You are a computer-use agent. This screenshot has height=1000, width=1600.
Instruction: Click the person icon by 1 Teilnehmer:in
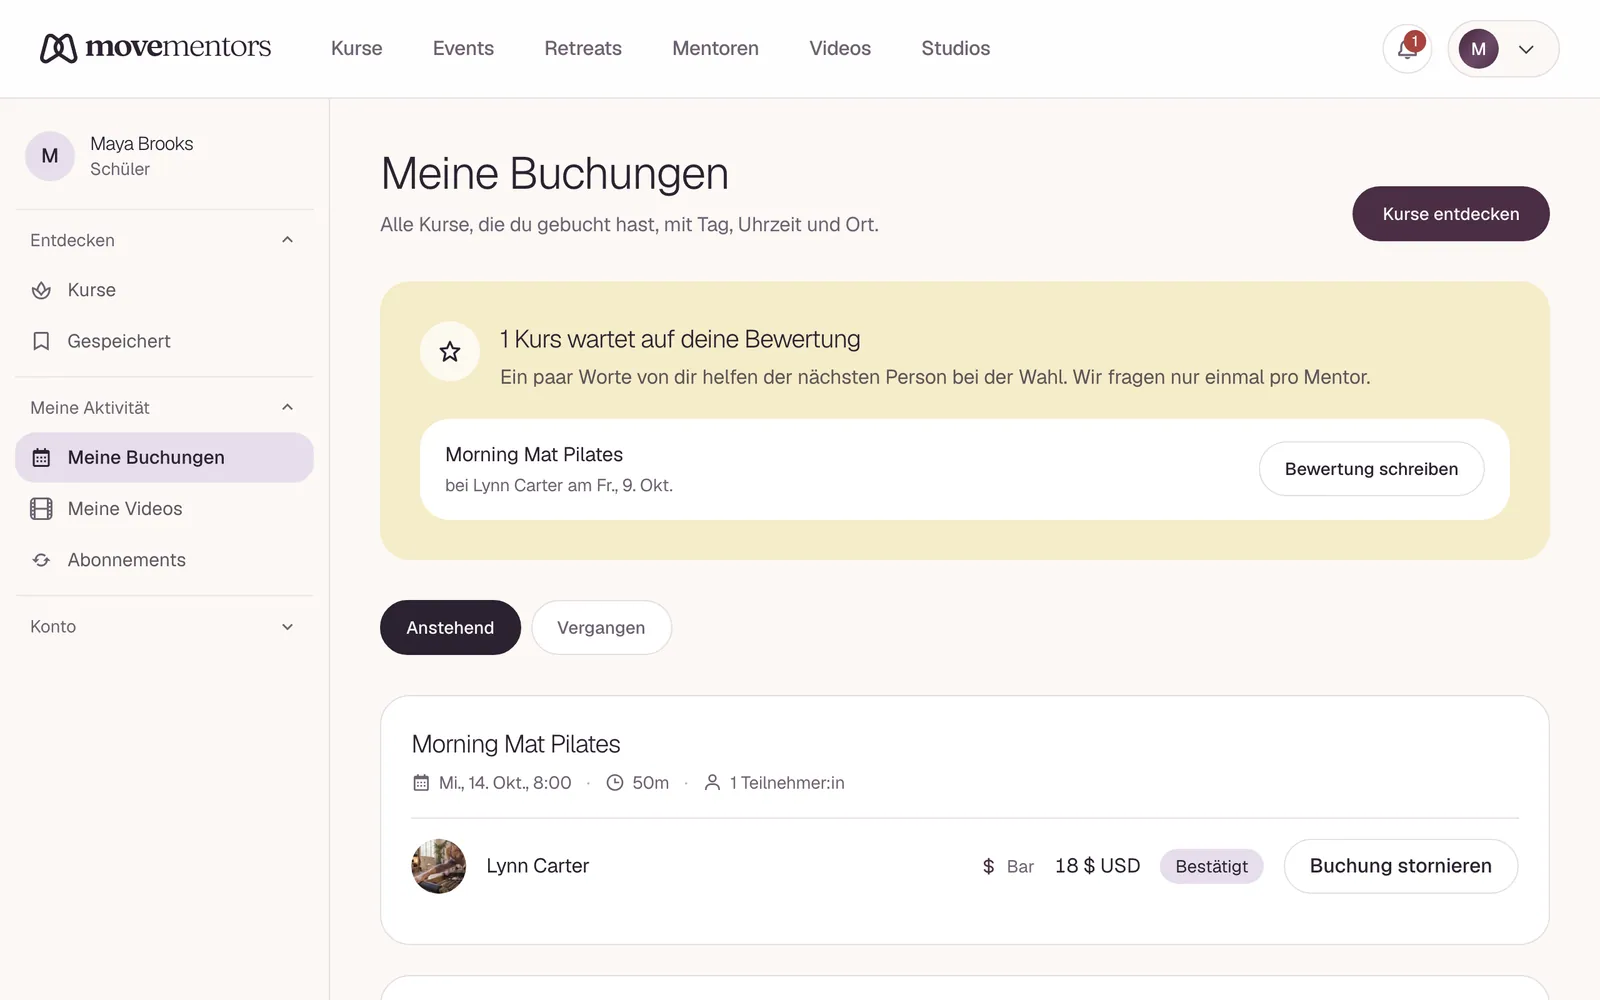712,783
